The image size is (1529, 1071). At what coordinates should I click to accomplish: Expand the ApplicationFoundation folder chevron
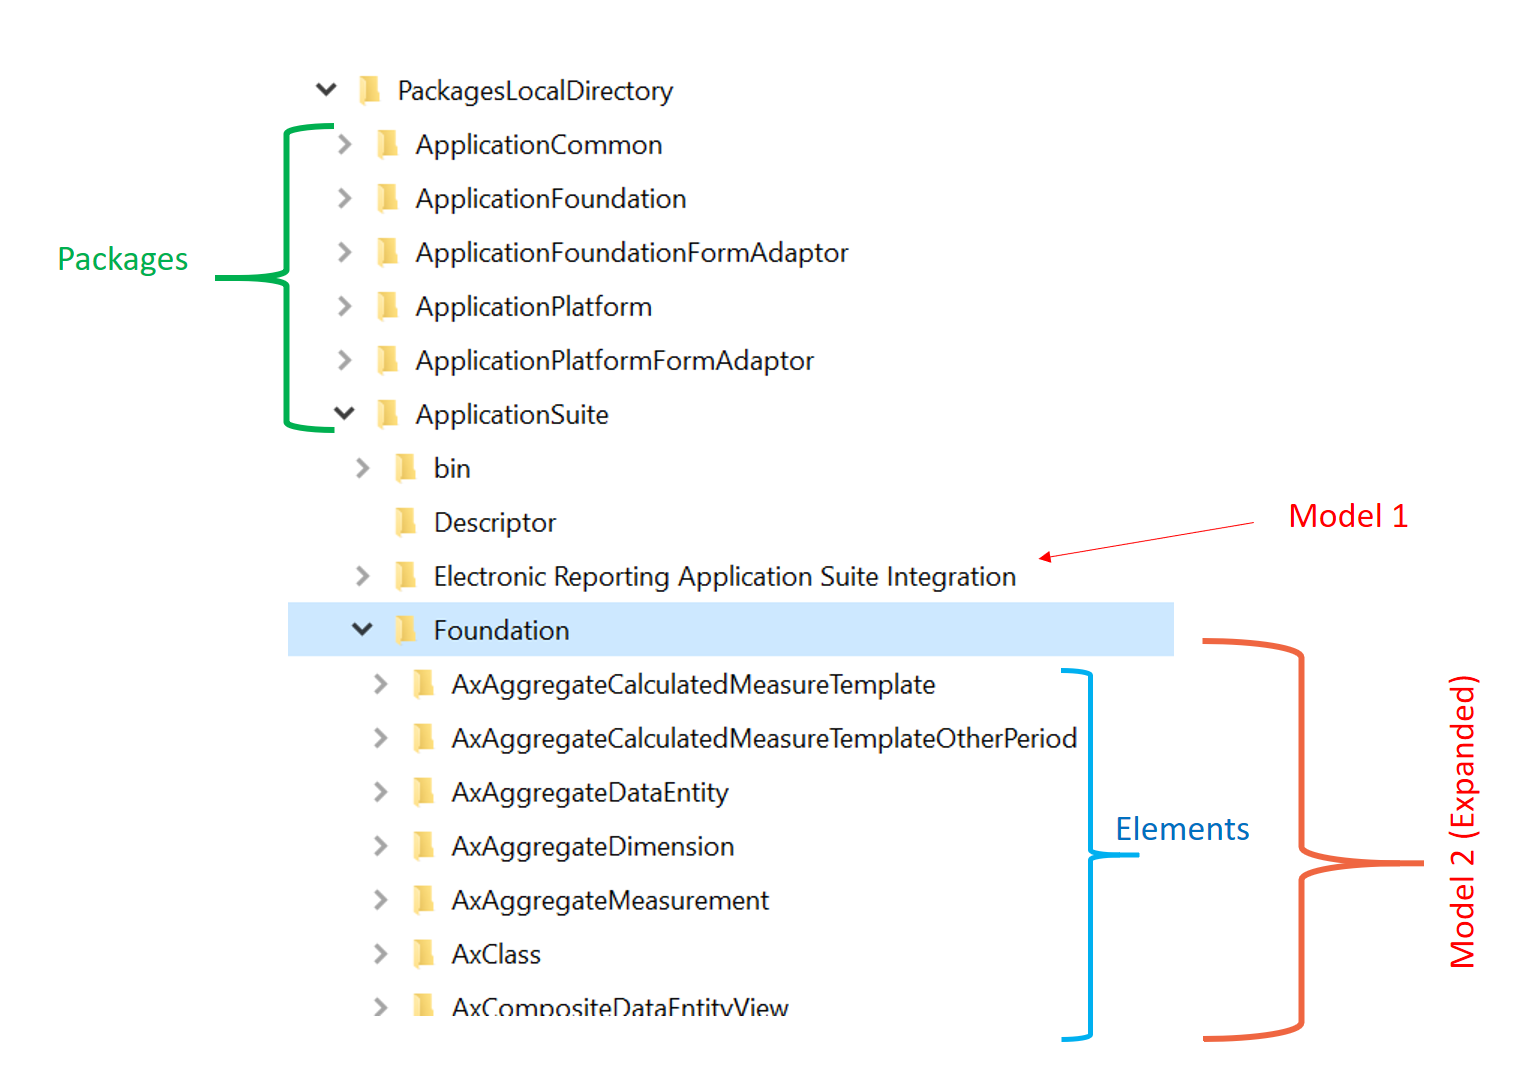coord(345,198)
